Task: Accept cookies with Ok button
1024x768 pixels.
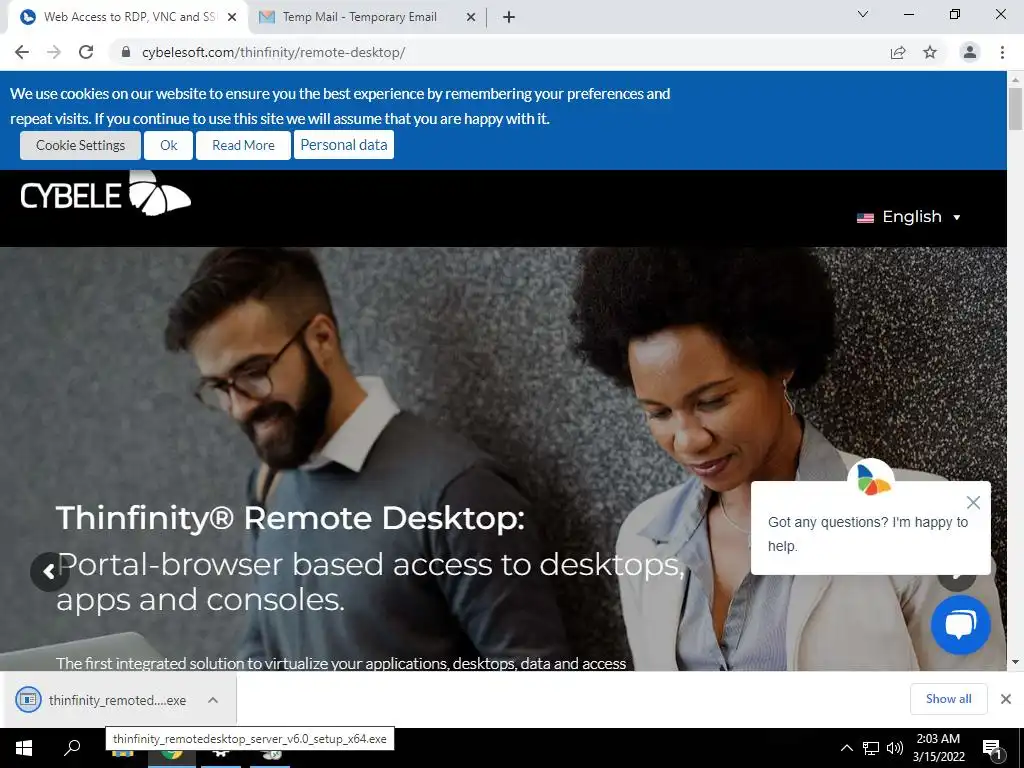Action: (168, 145)
